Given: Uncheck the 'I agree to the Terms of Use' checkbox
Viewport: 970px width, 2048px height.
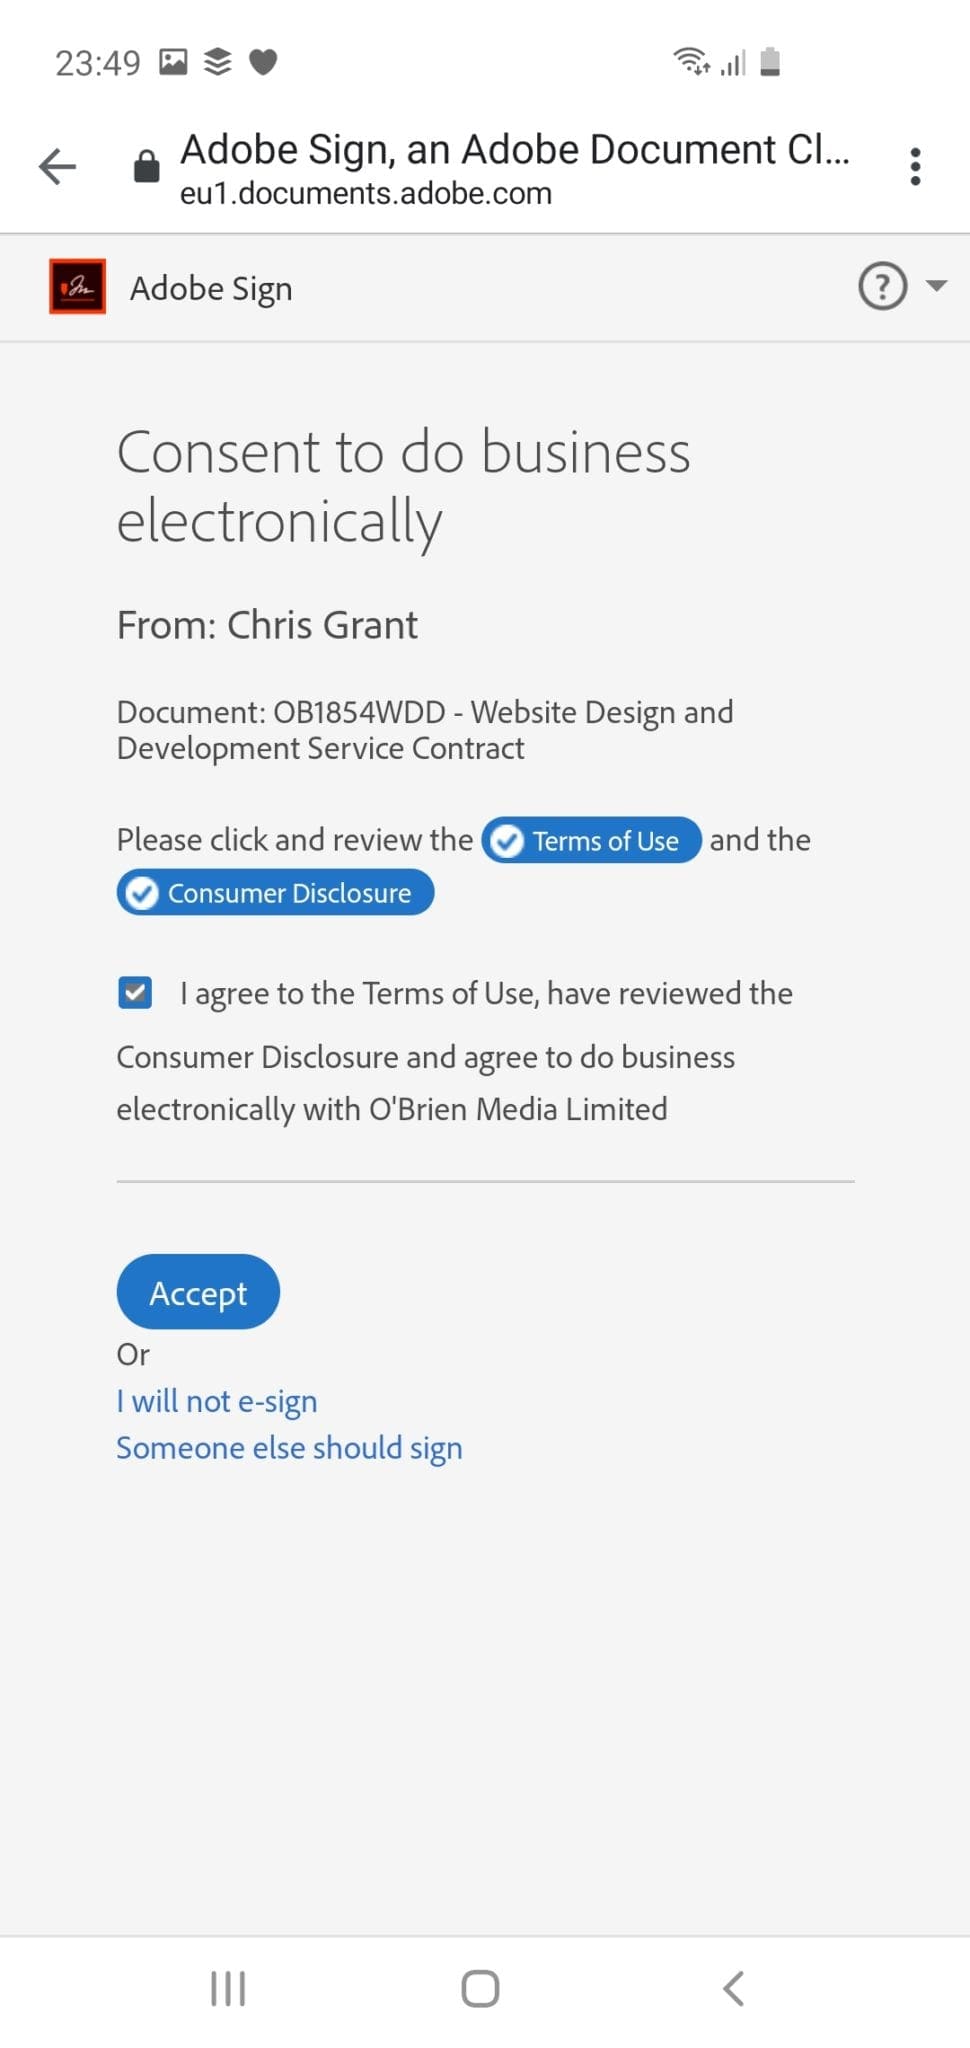Looking at the screenshot, I should [x=134, y=992].
